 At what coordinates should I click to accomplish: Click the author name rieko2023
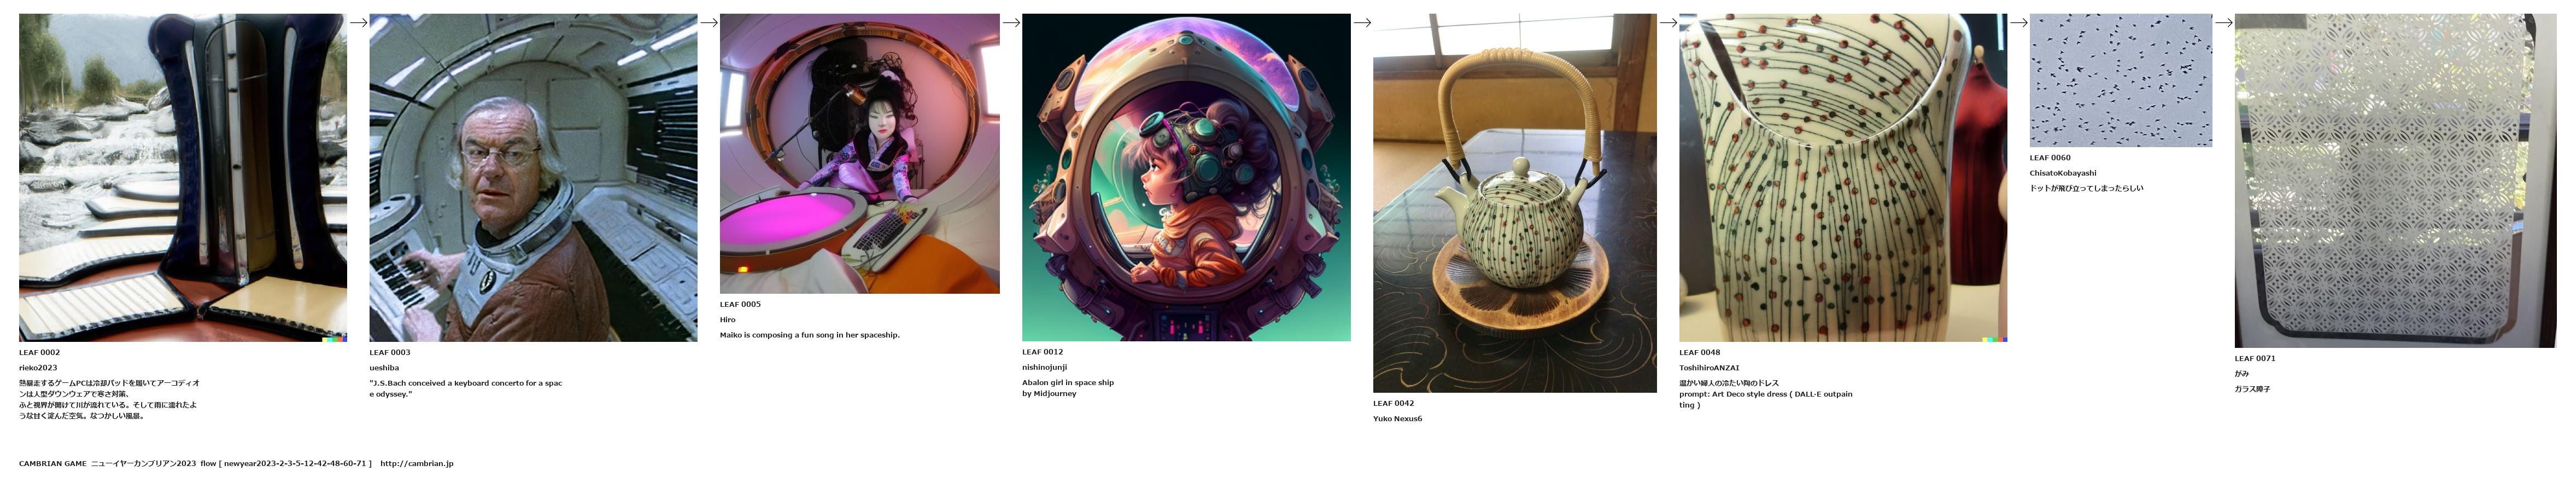pyautogui.click(x=38, y=368)
